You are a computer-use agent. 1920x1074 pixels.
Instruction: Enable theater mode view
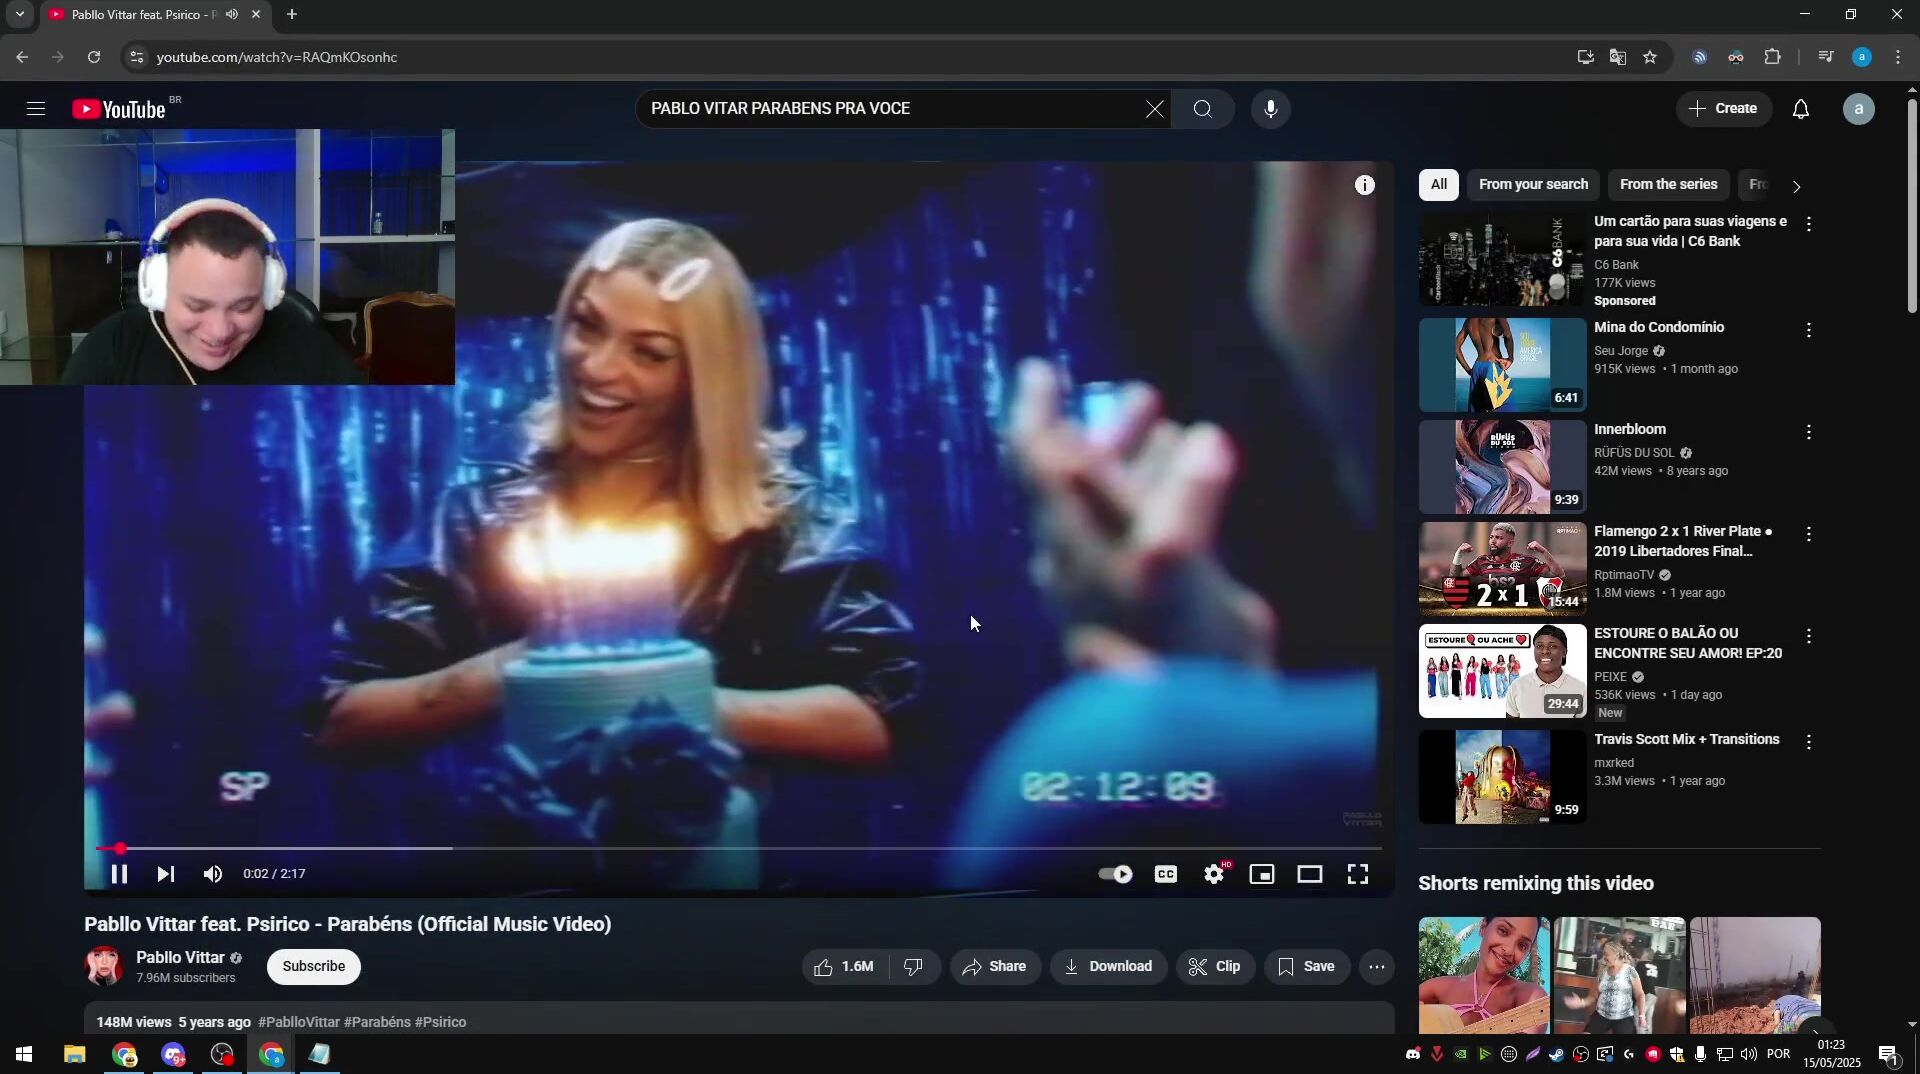pyautogui.click(x=1310, y=874)
